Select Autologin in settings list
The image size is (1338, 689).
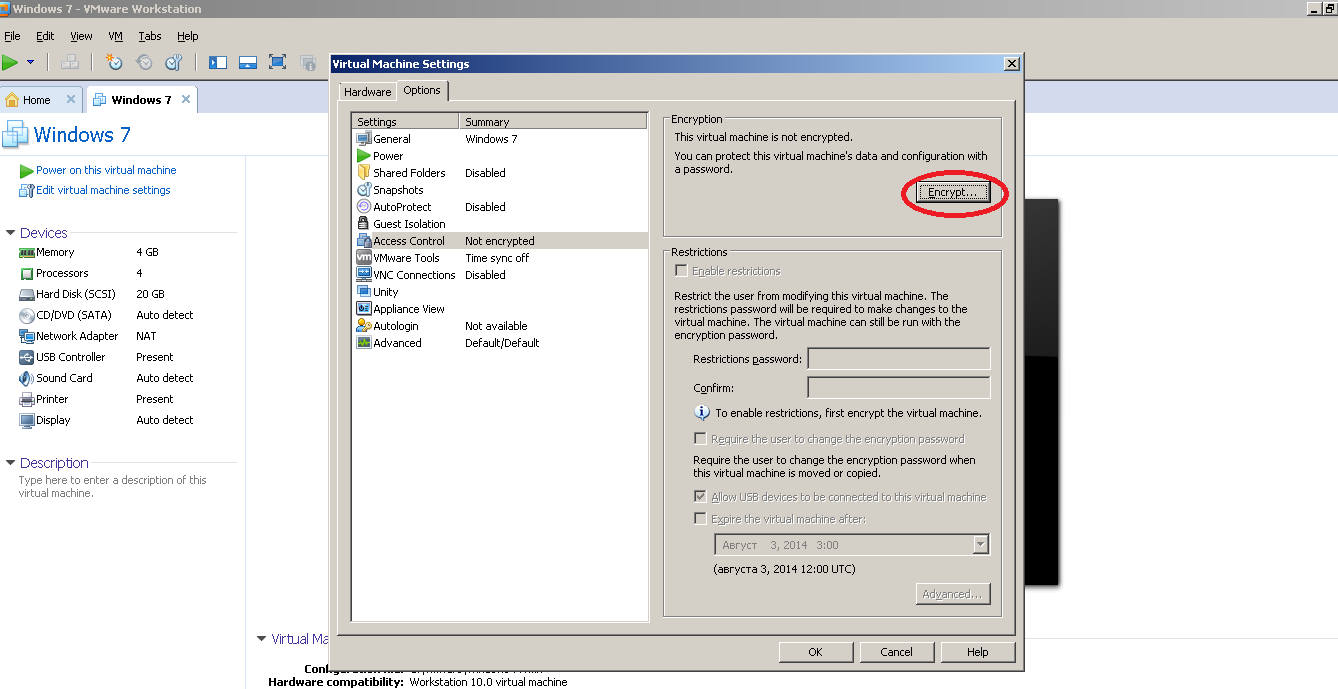(501, 326)
